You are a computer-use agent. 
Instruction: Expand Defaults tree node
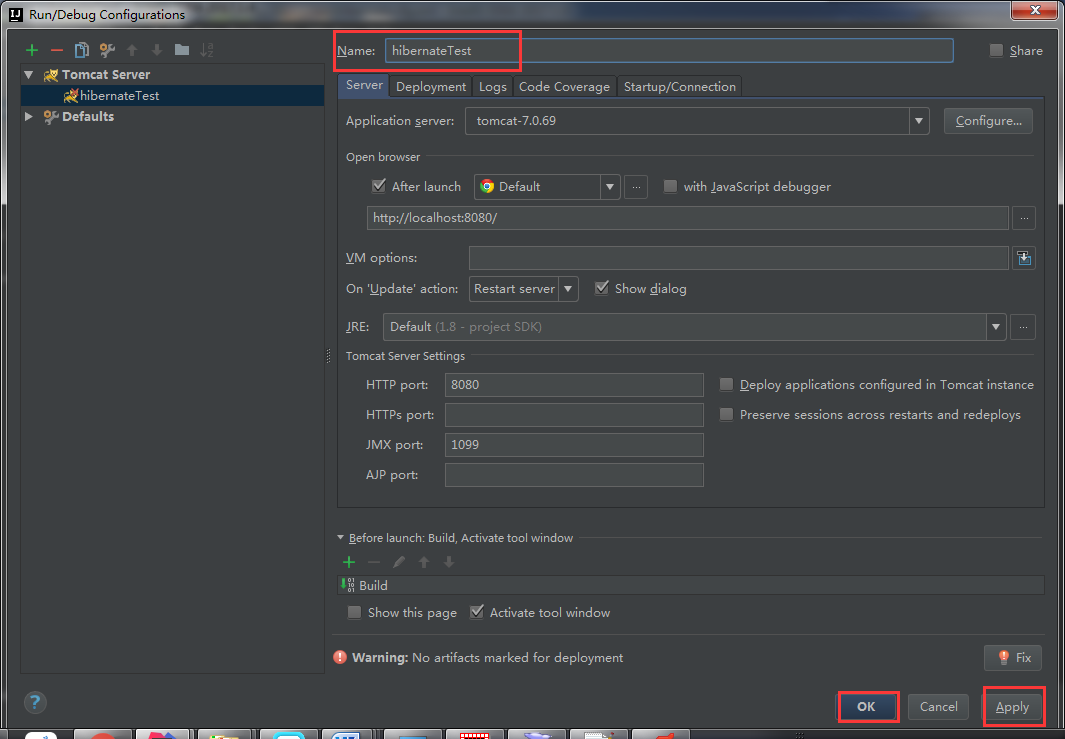(x=29, y=116)
